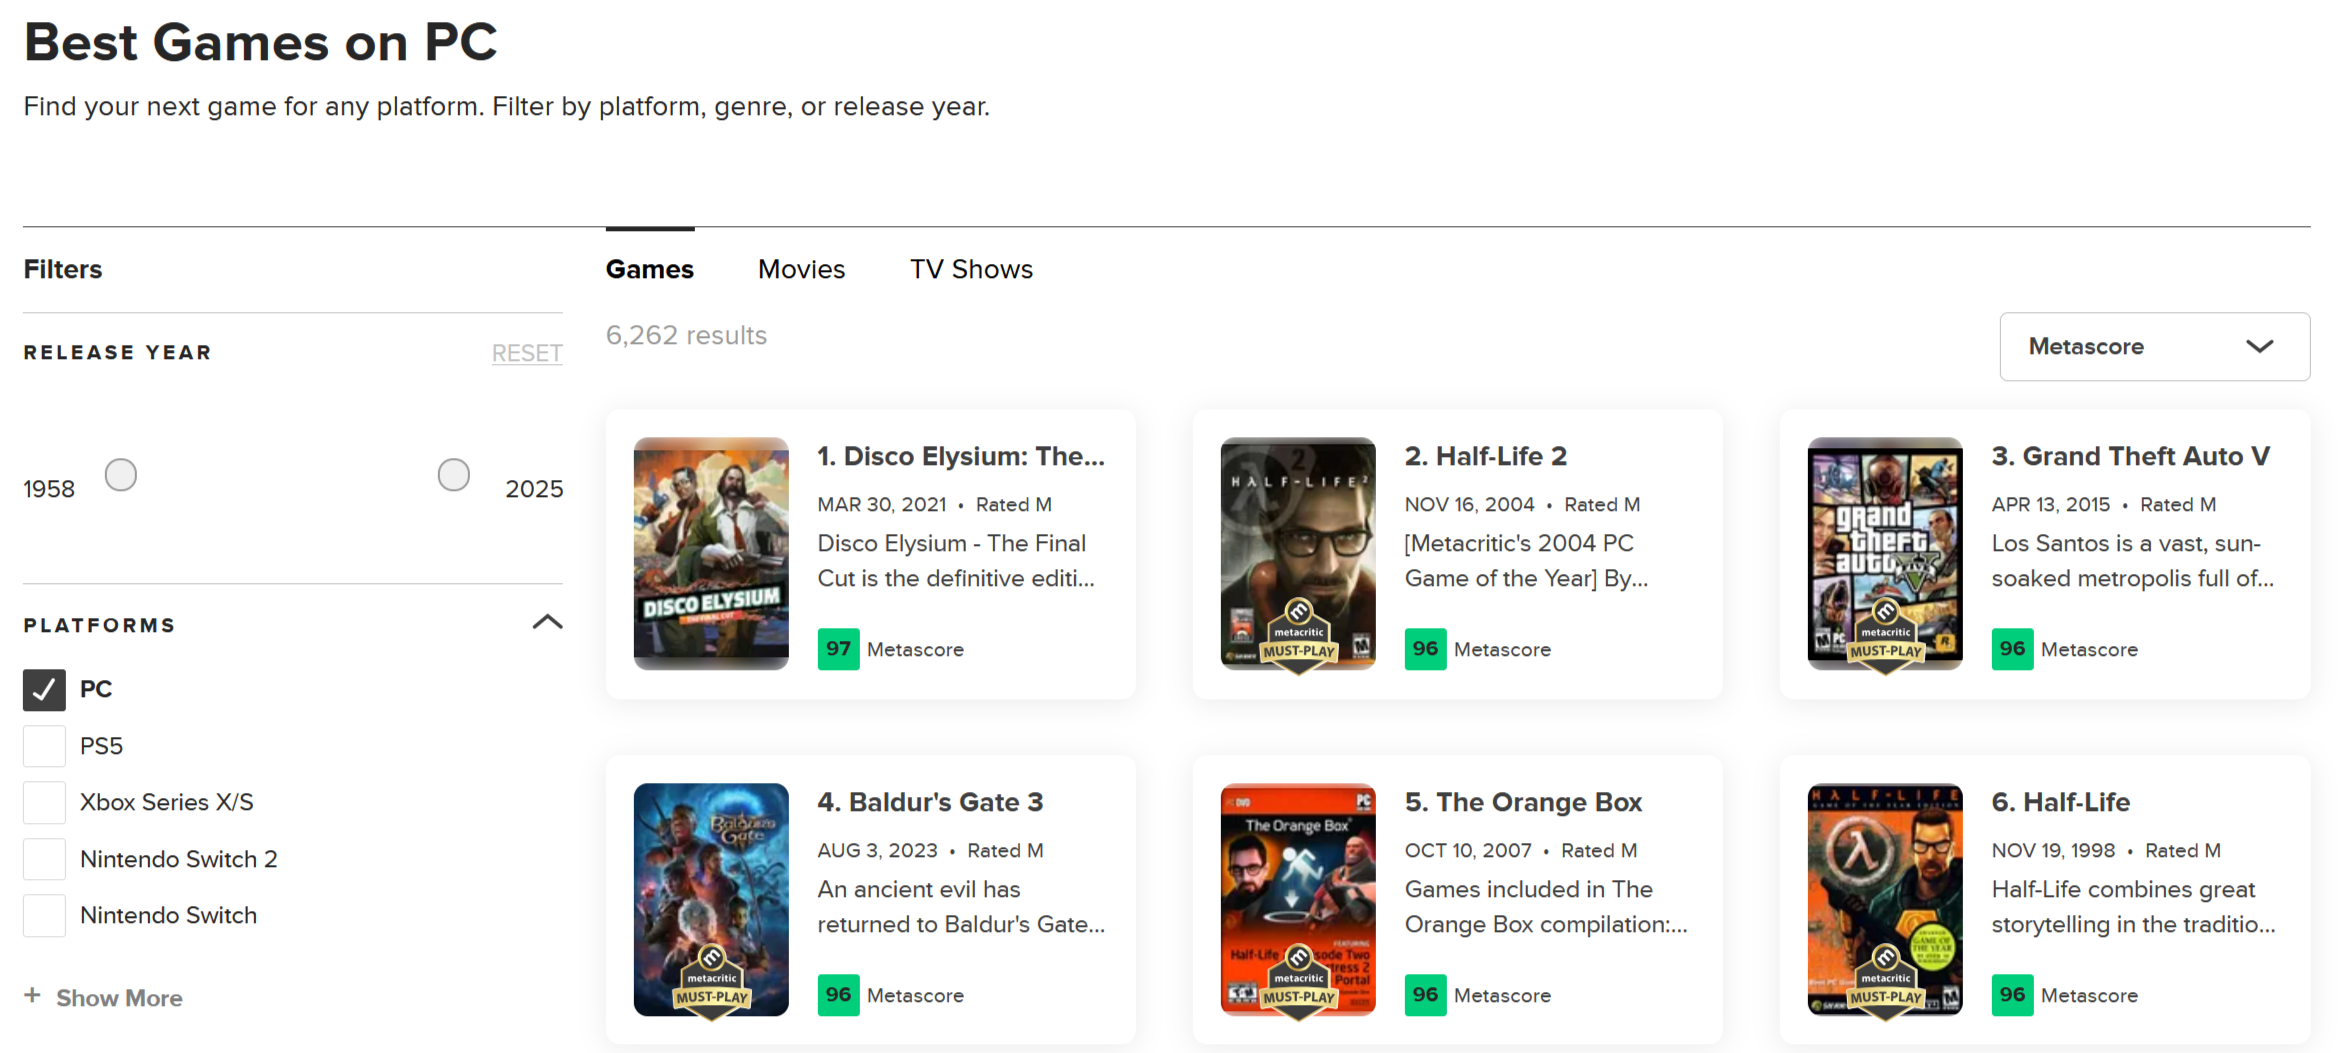Click the 'APR 13, 2015' release date
Viewport: 2346px width, 1053px height.
point(2051,505)
